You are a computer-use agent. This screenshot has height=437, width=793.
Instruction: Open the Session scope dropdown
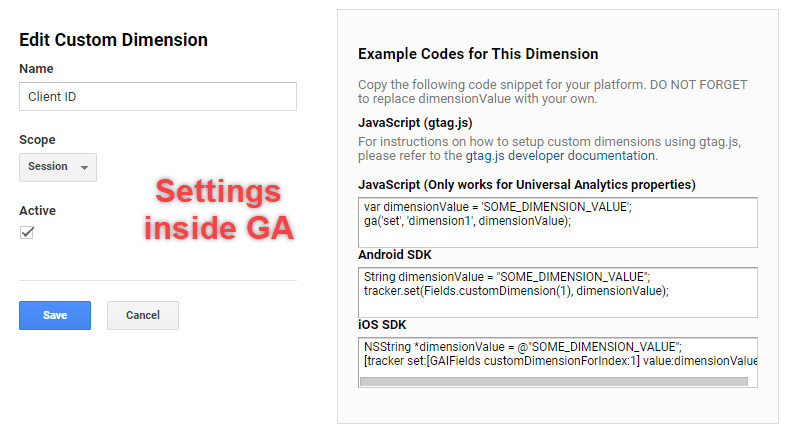(58, 167)
